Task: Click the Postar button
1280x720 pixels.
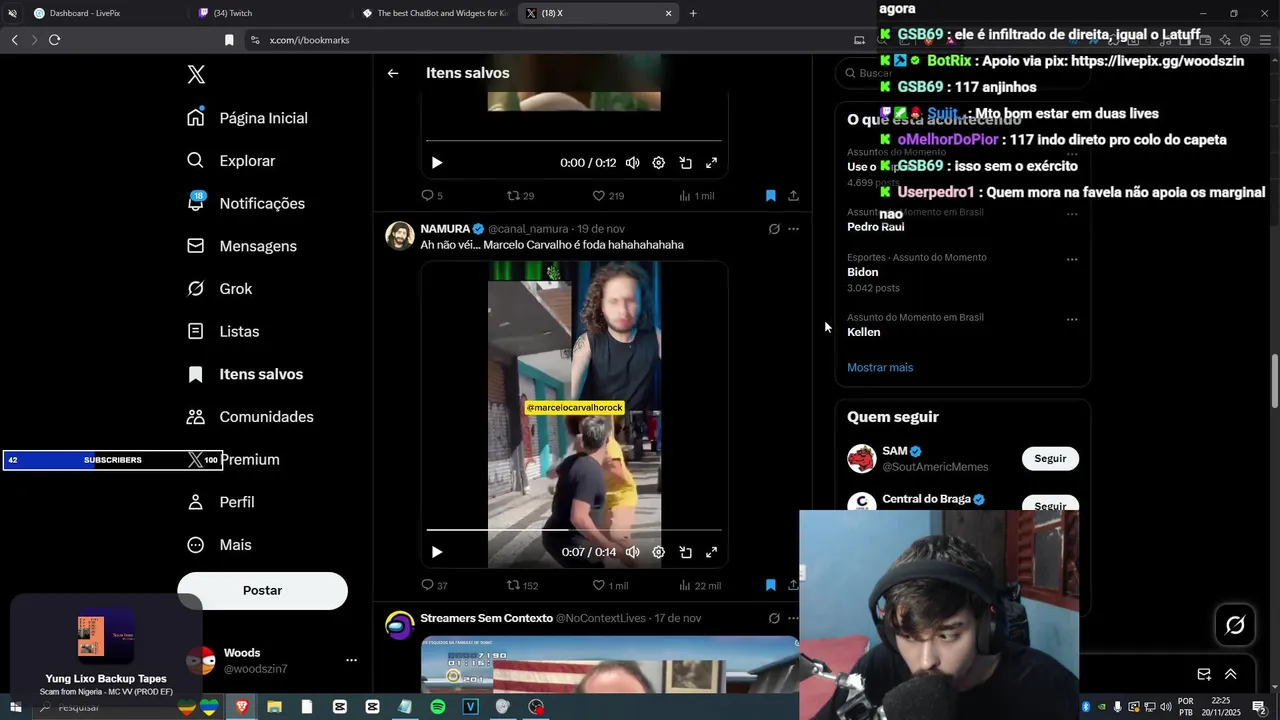Action: (x=262, y=591)
